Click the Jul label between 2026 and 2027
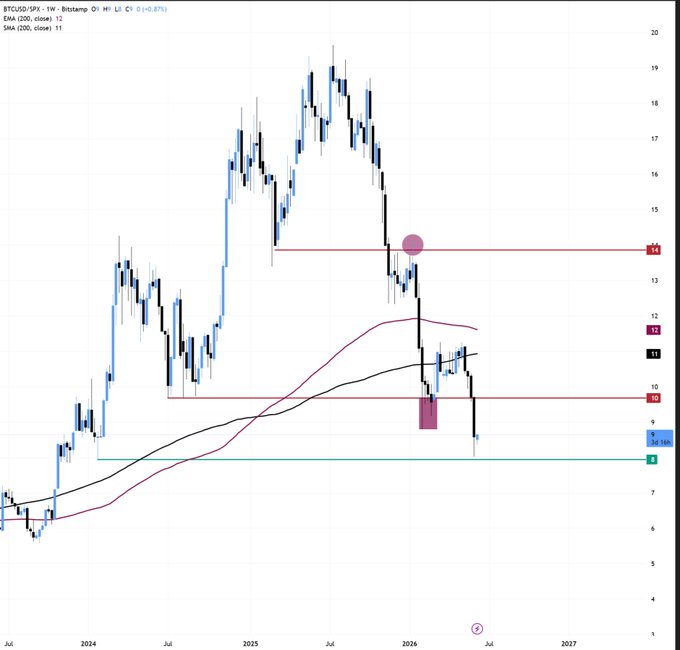The height and width of the screenshot is (650, 680). click(489, 643)
